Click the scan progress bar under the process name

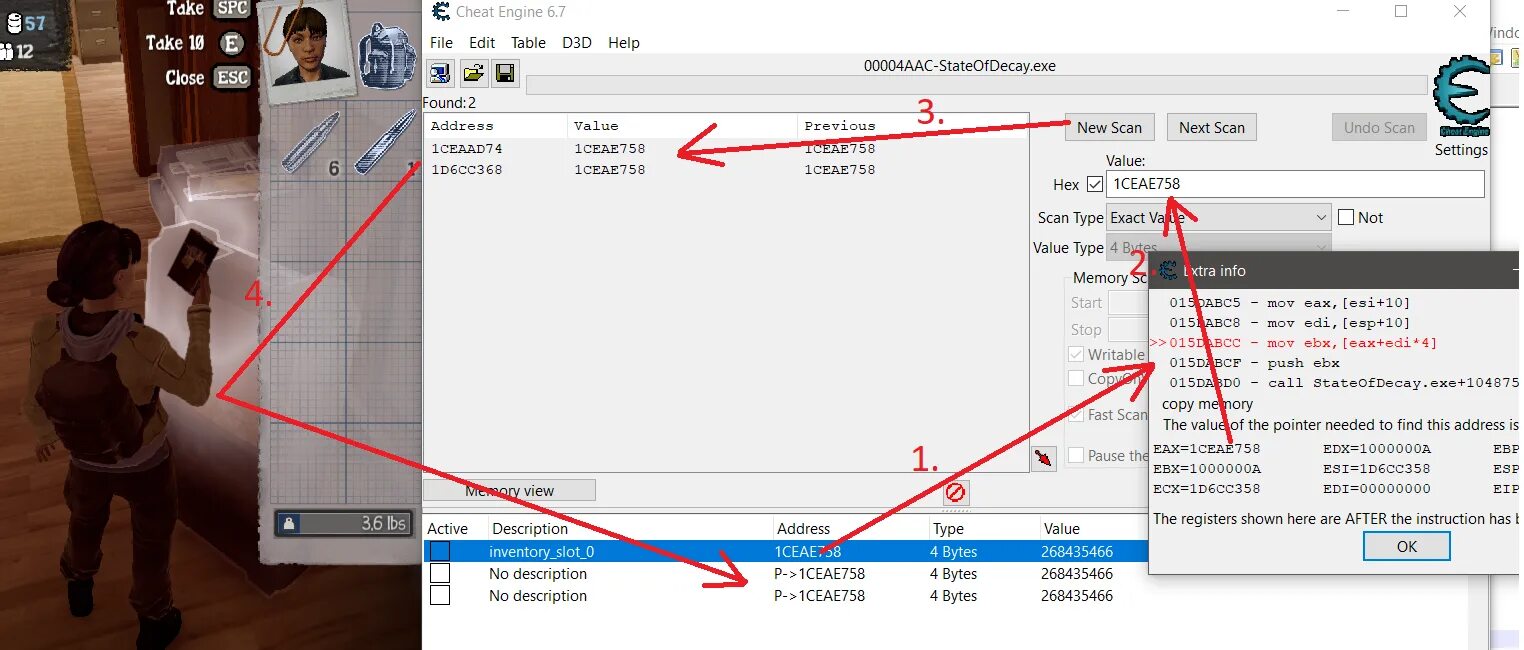(976, 85)
